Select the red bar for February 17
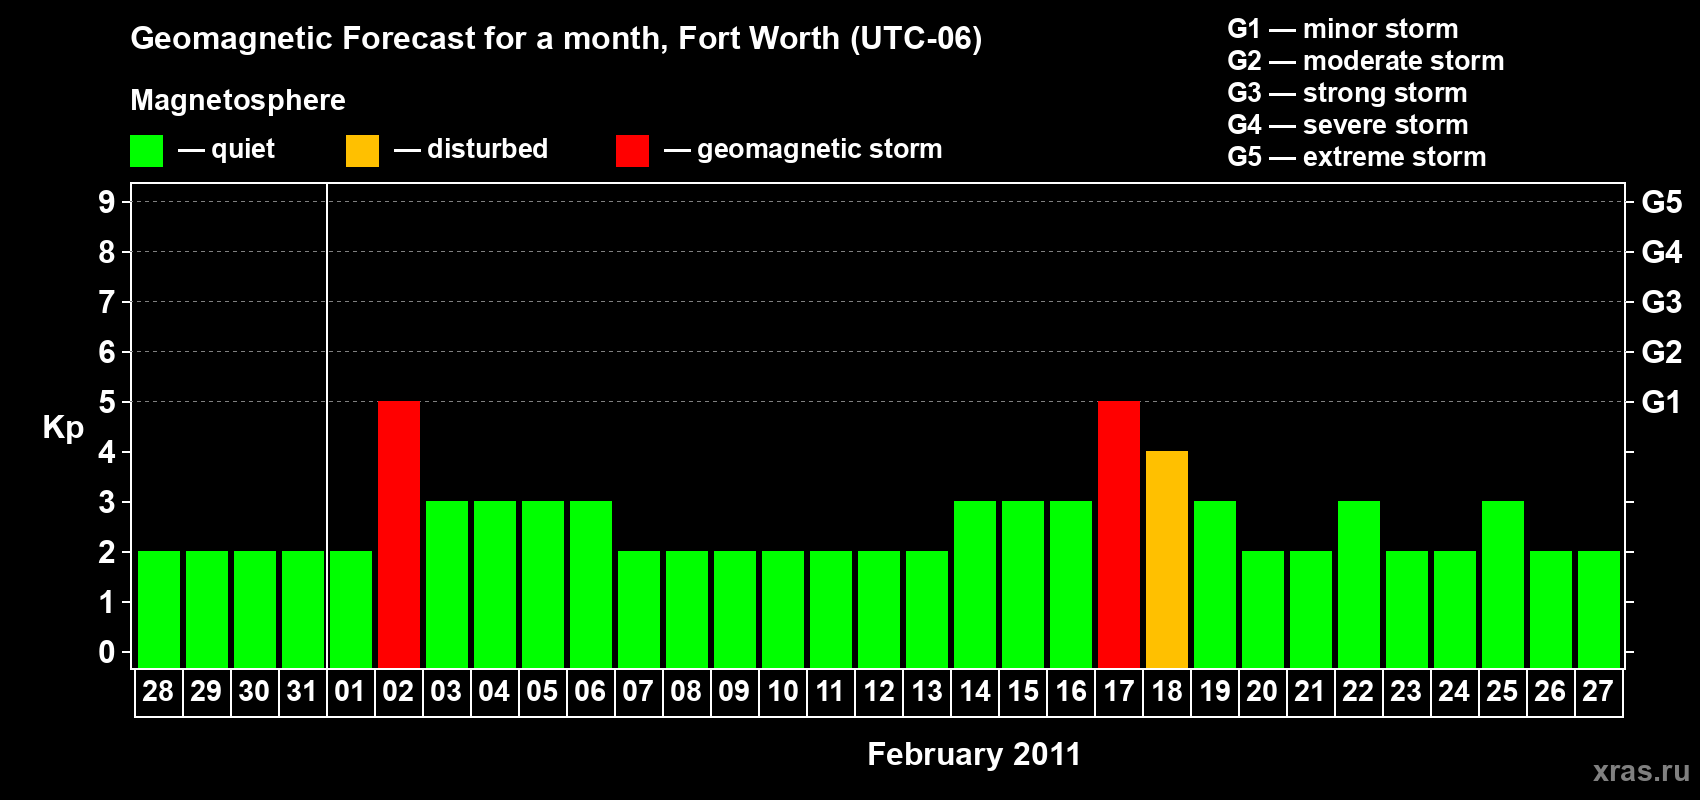This screenshot has width=1700, height=800. [1119, 534]
